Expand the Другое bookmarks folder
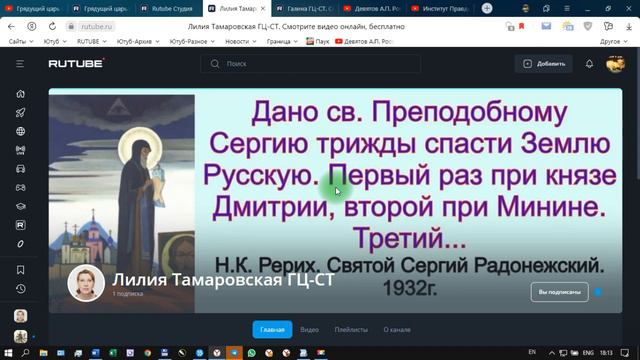 pos(613,41)
